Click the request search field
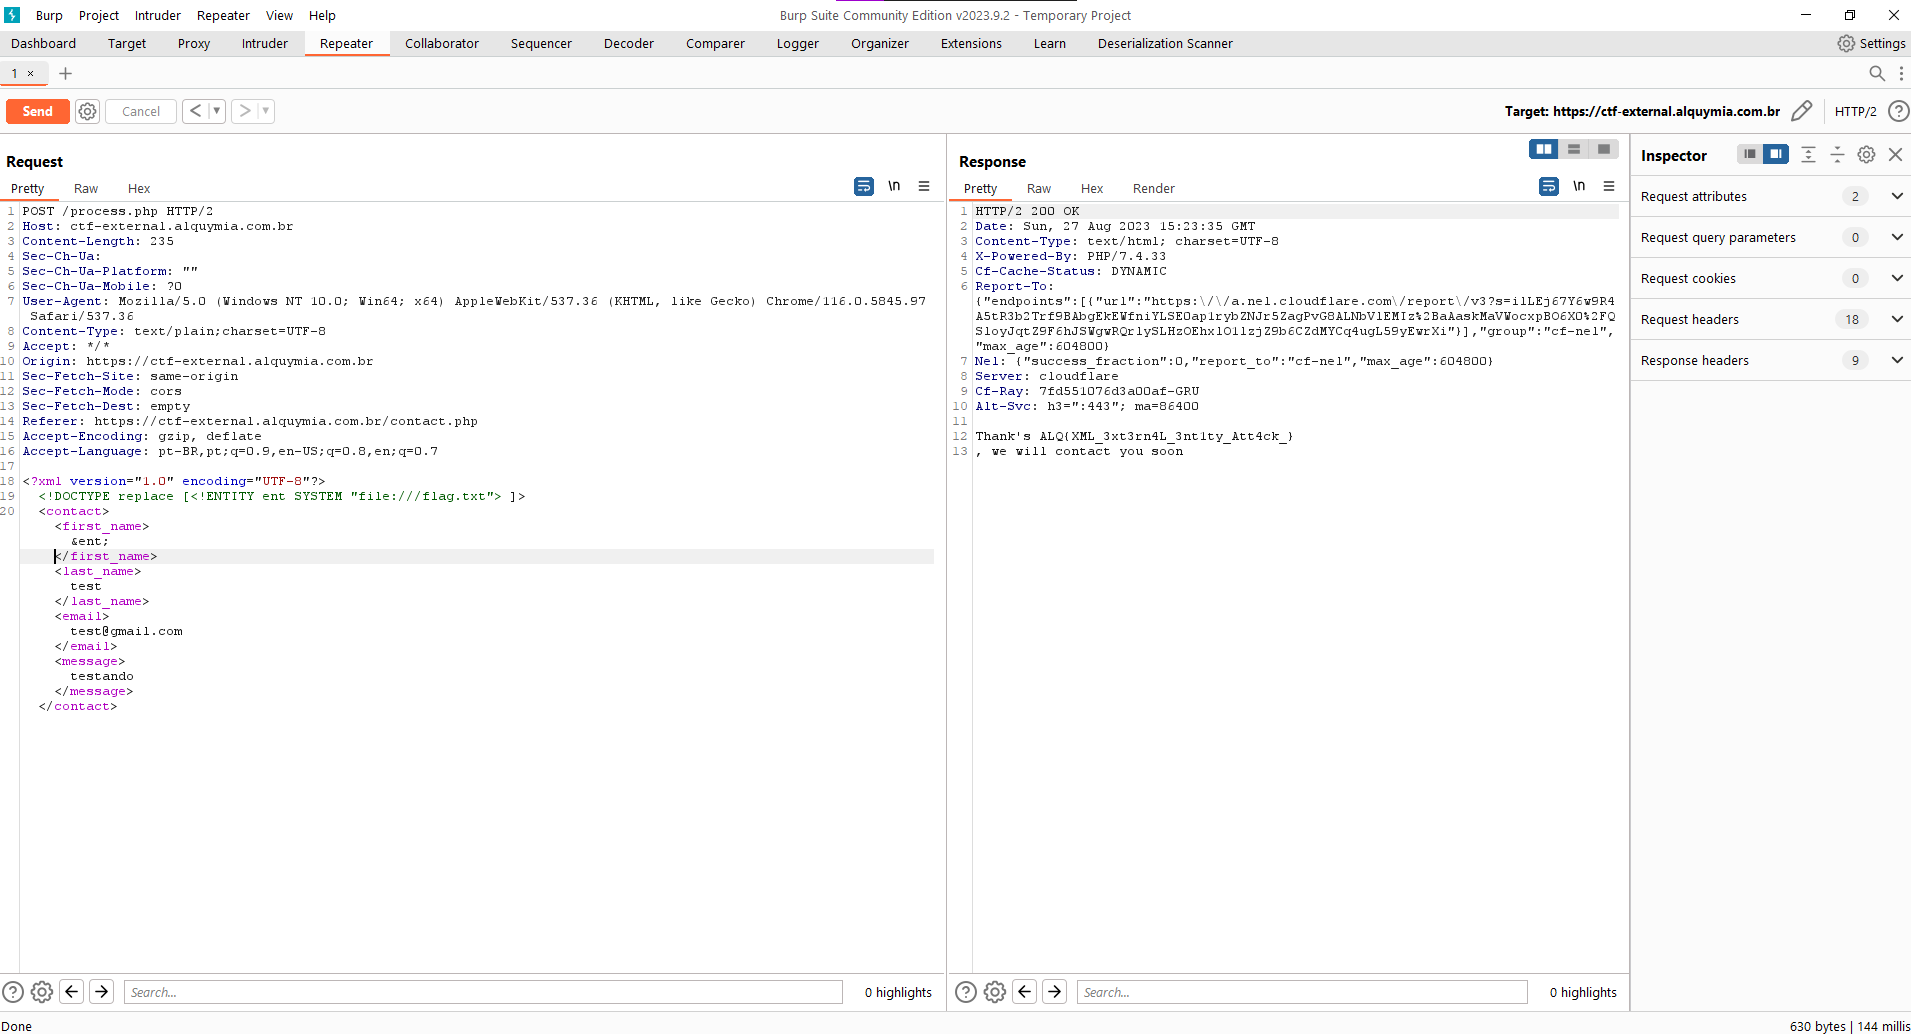The height and width of the screenshot is (1034, 1911). tap(483, 992)
